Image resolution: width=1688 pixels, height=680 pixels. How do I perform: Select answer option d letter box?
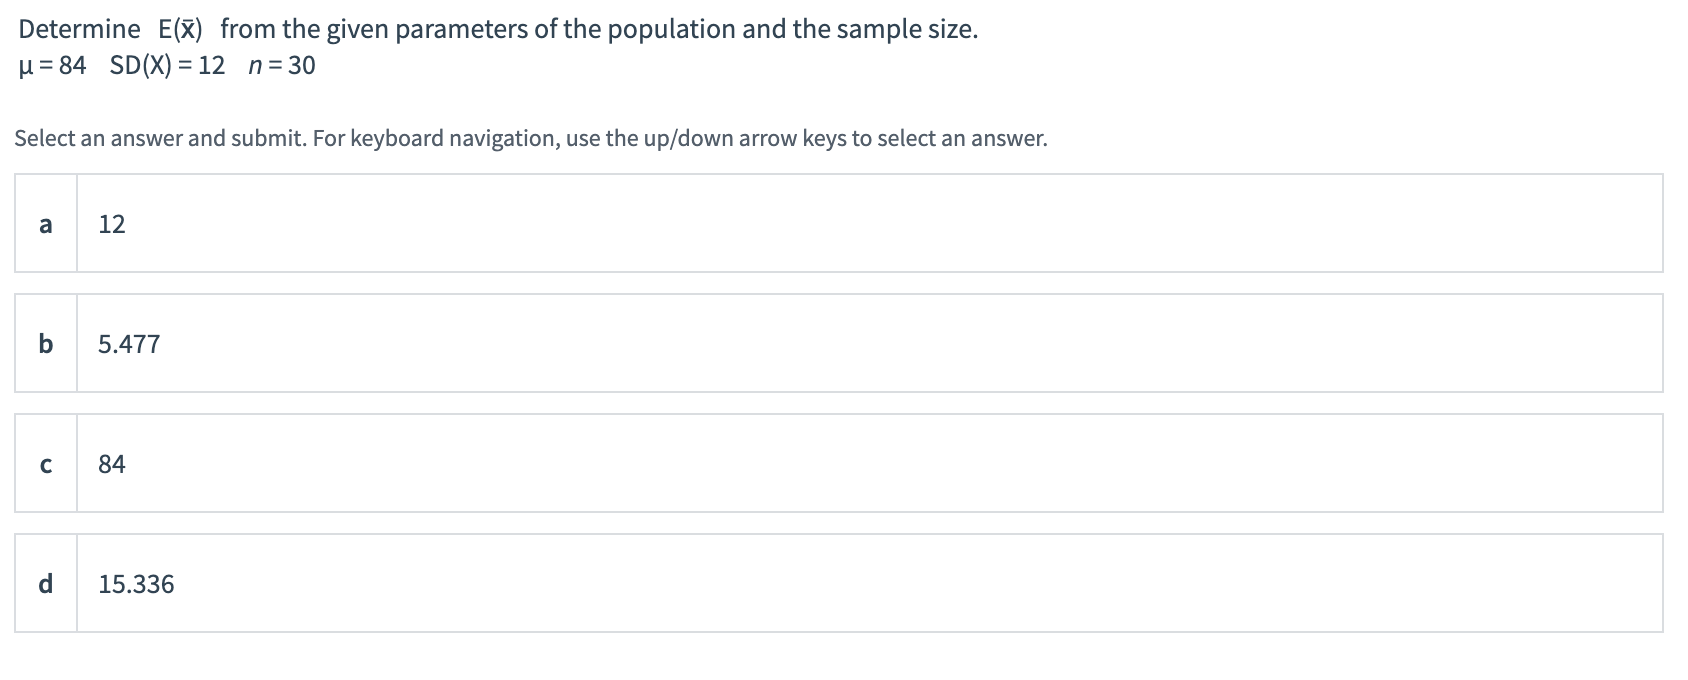coord(45,584)
